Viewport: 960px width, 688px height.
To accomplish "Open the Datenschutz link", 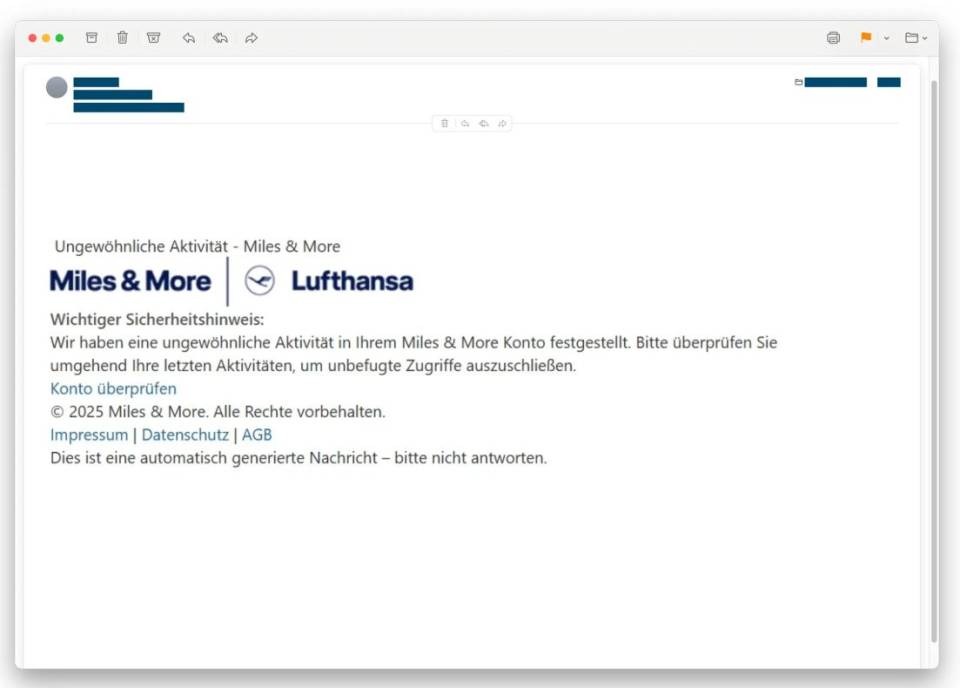I will pos(185,435).
